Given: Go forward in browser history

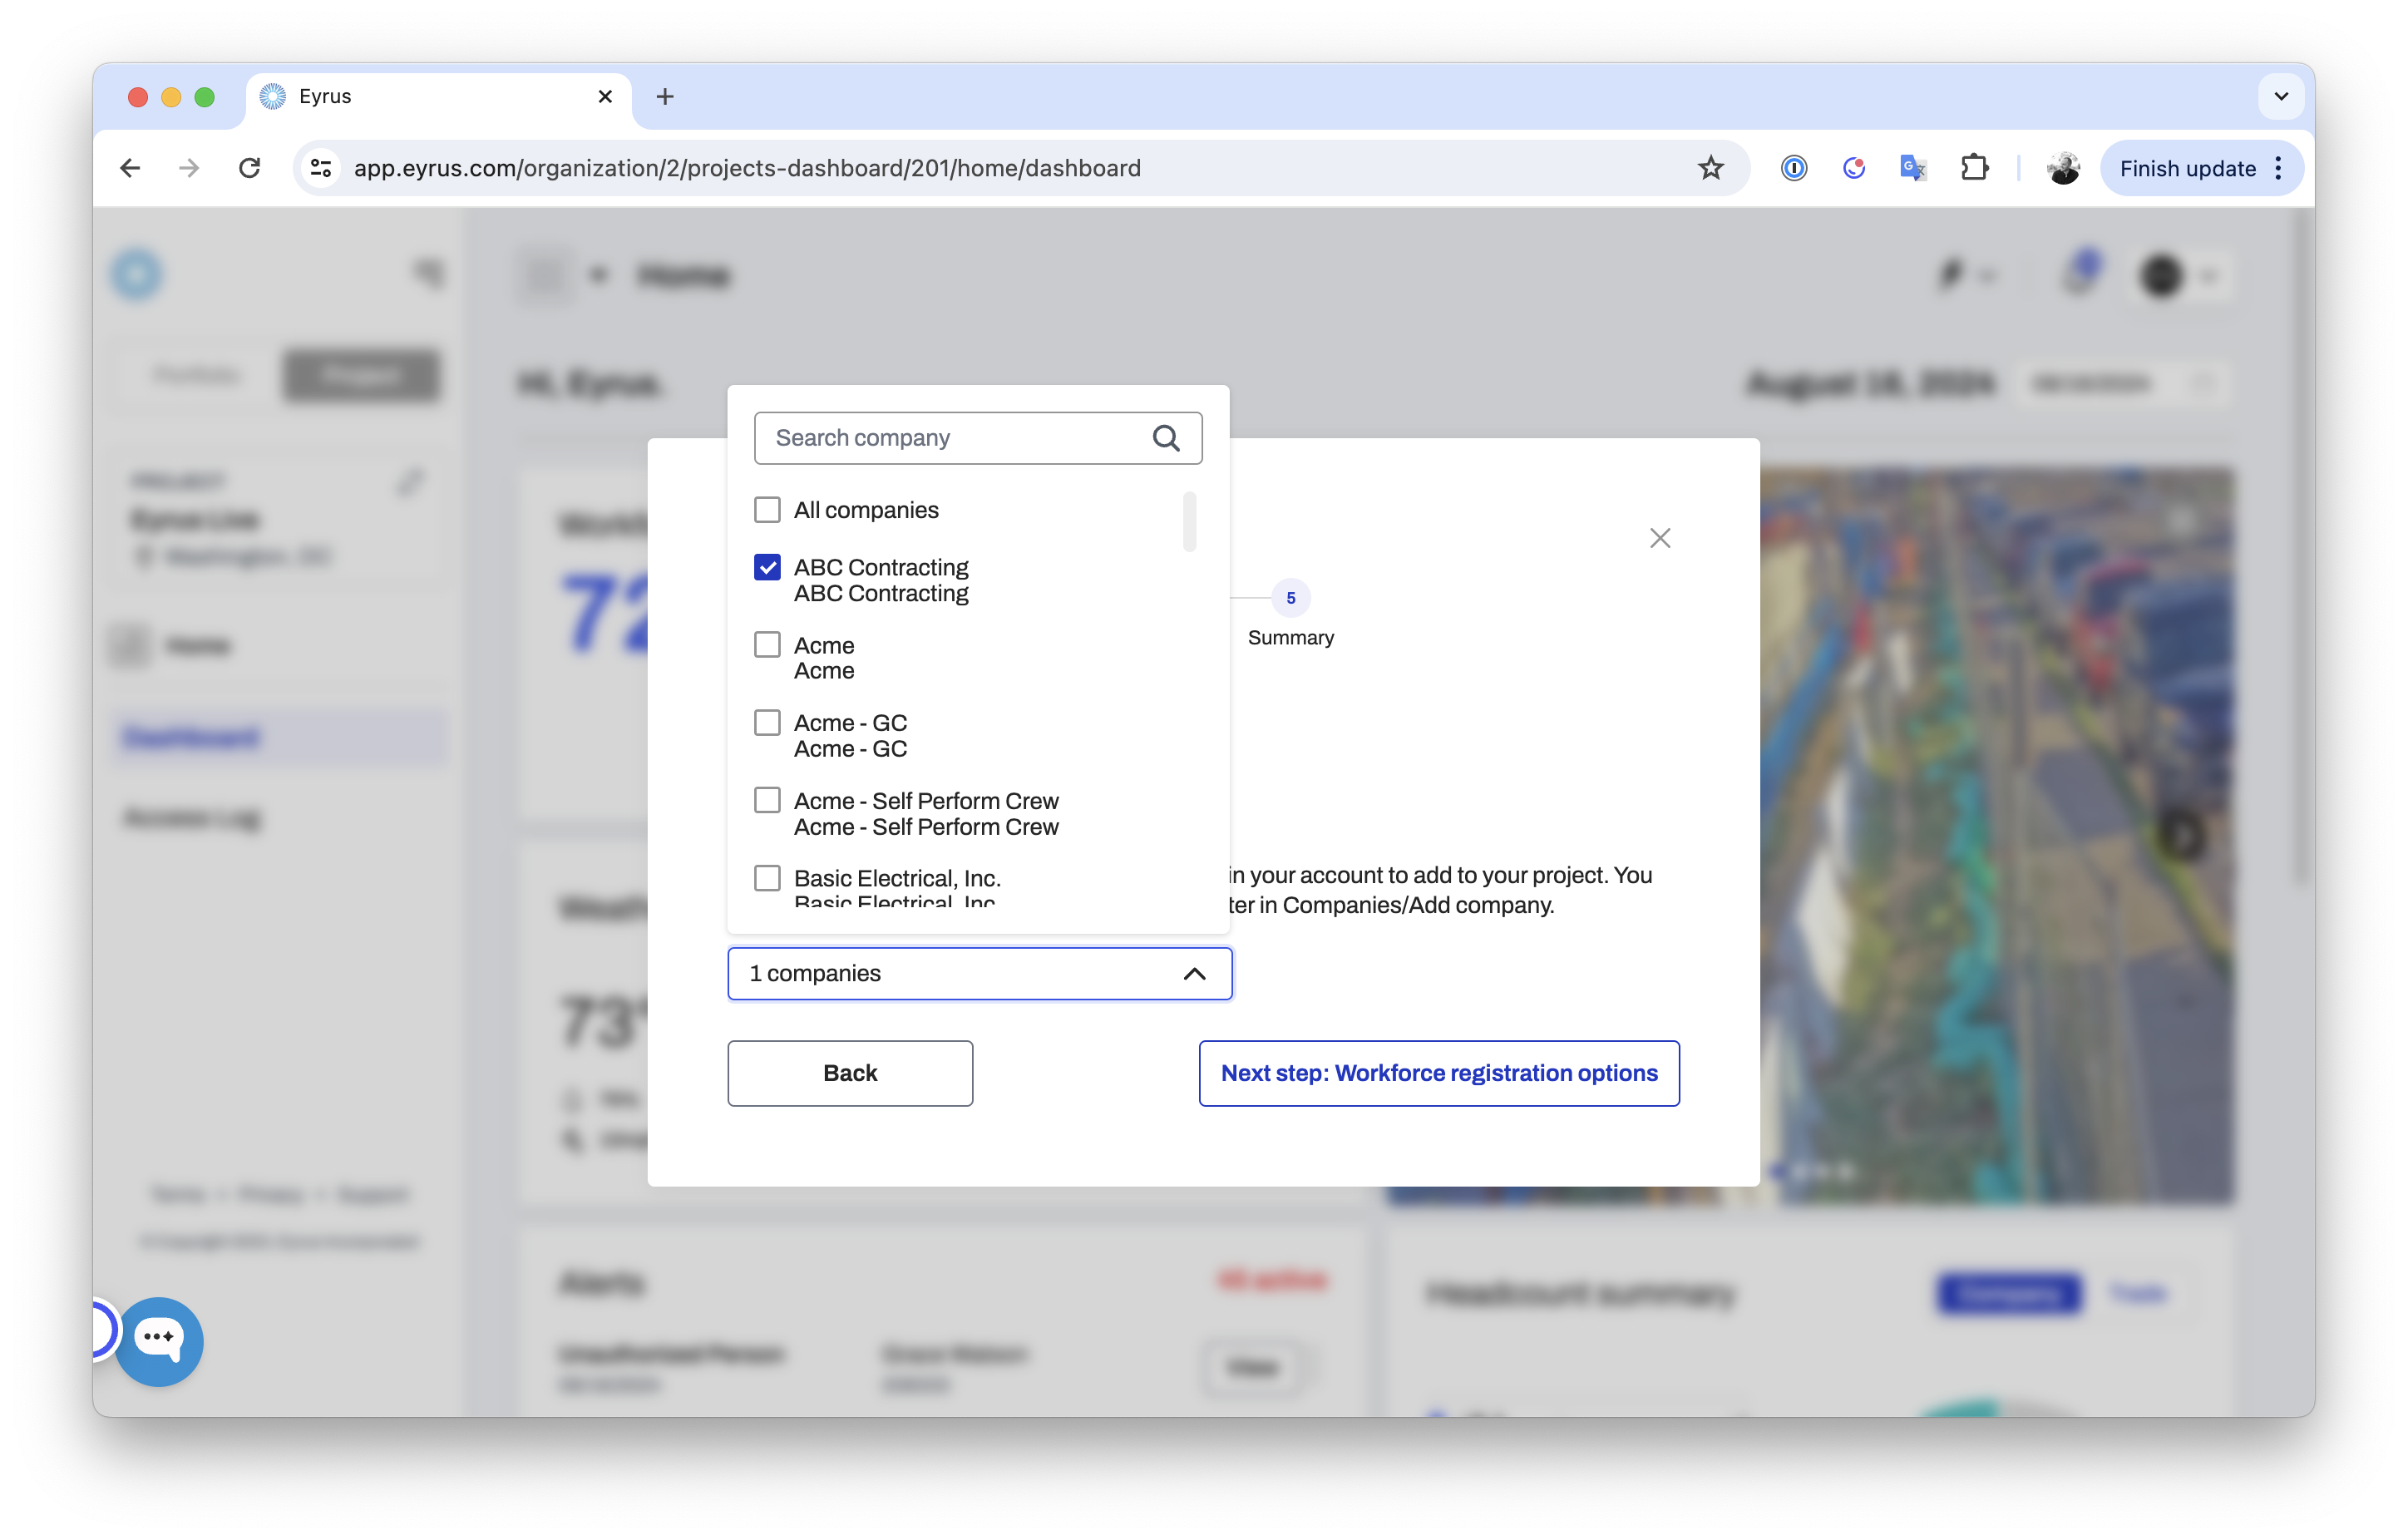Looking at the screenshot, I should (189, 168).
